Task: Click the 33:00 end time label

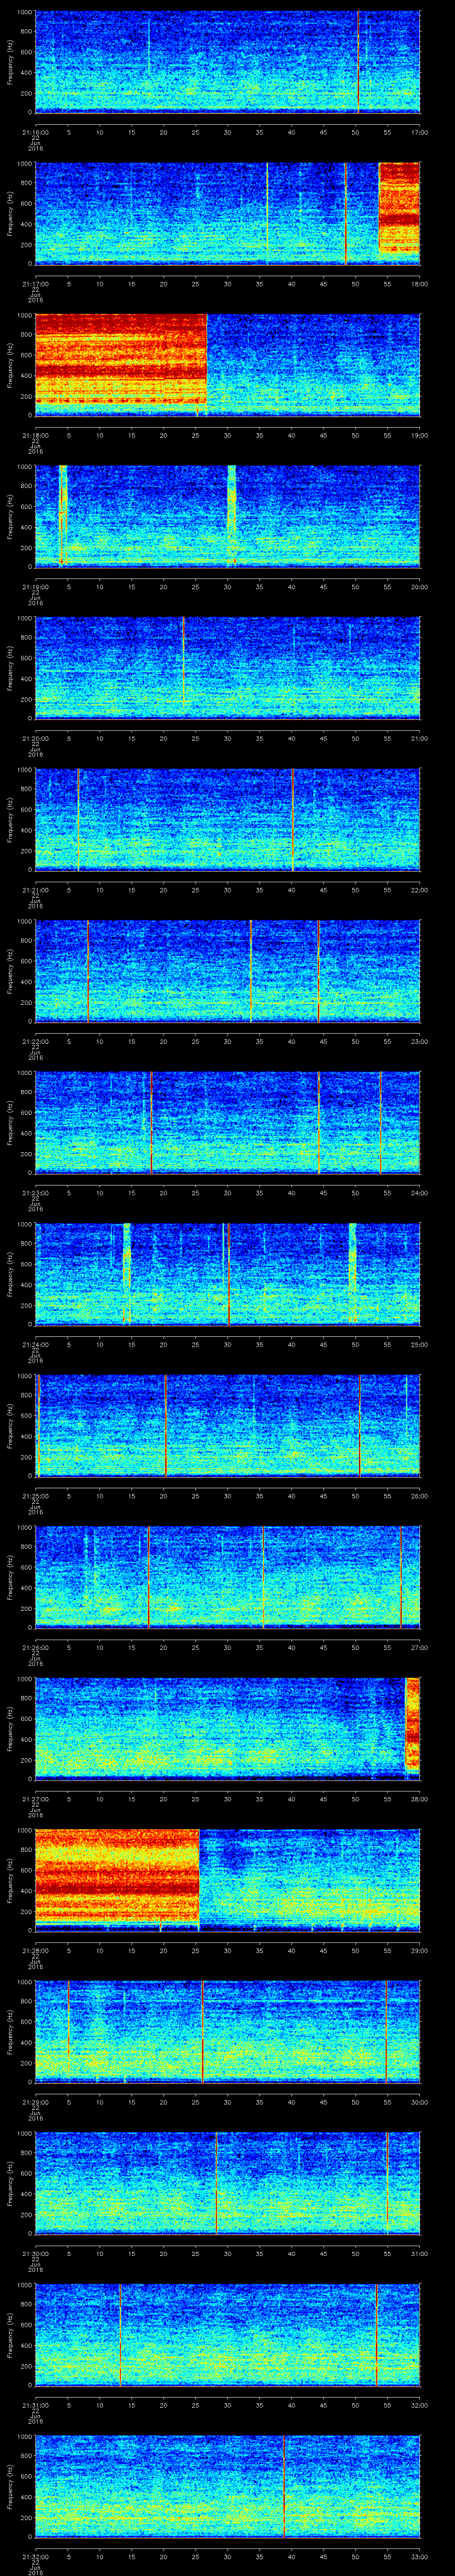Action: 419,2556
